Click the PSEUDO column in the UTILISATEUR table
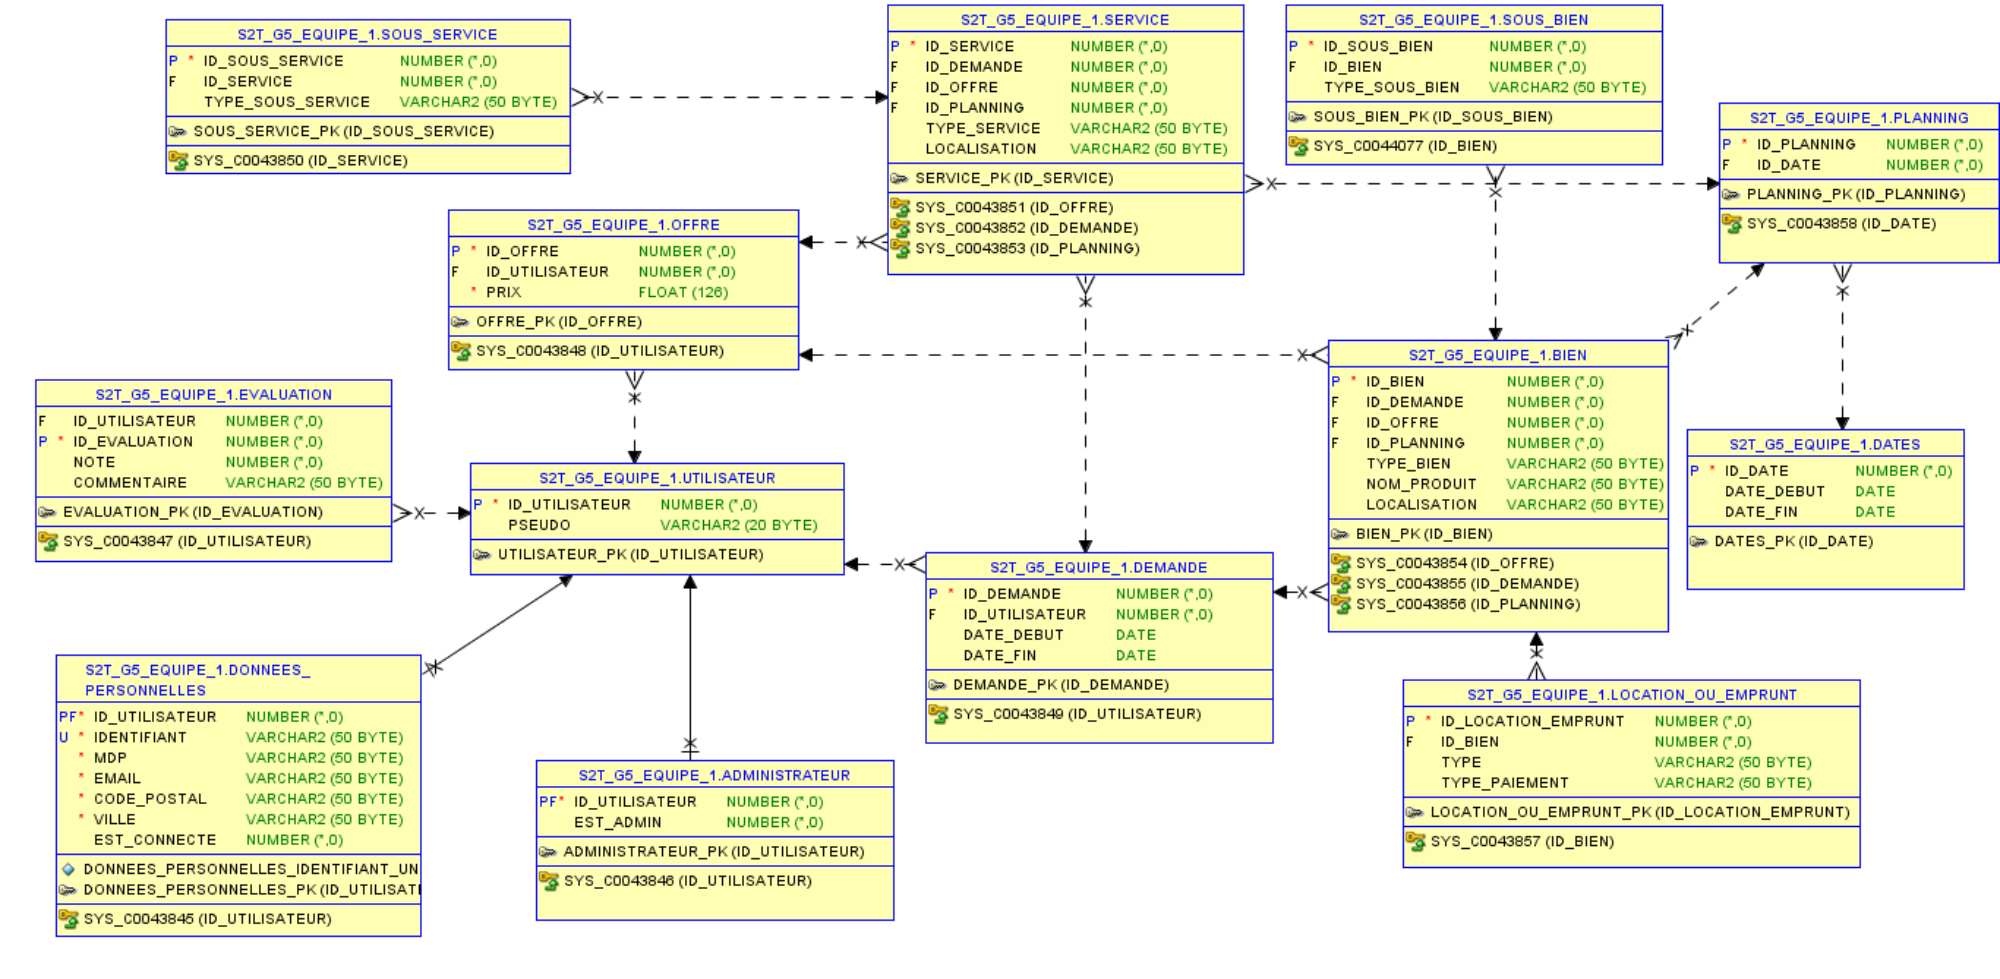Screen dimensions: 2000x979 pyautogui.click(x=539, y=526)
